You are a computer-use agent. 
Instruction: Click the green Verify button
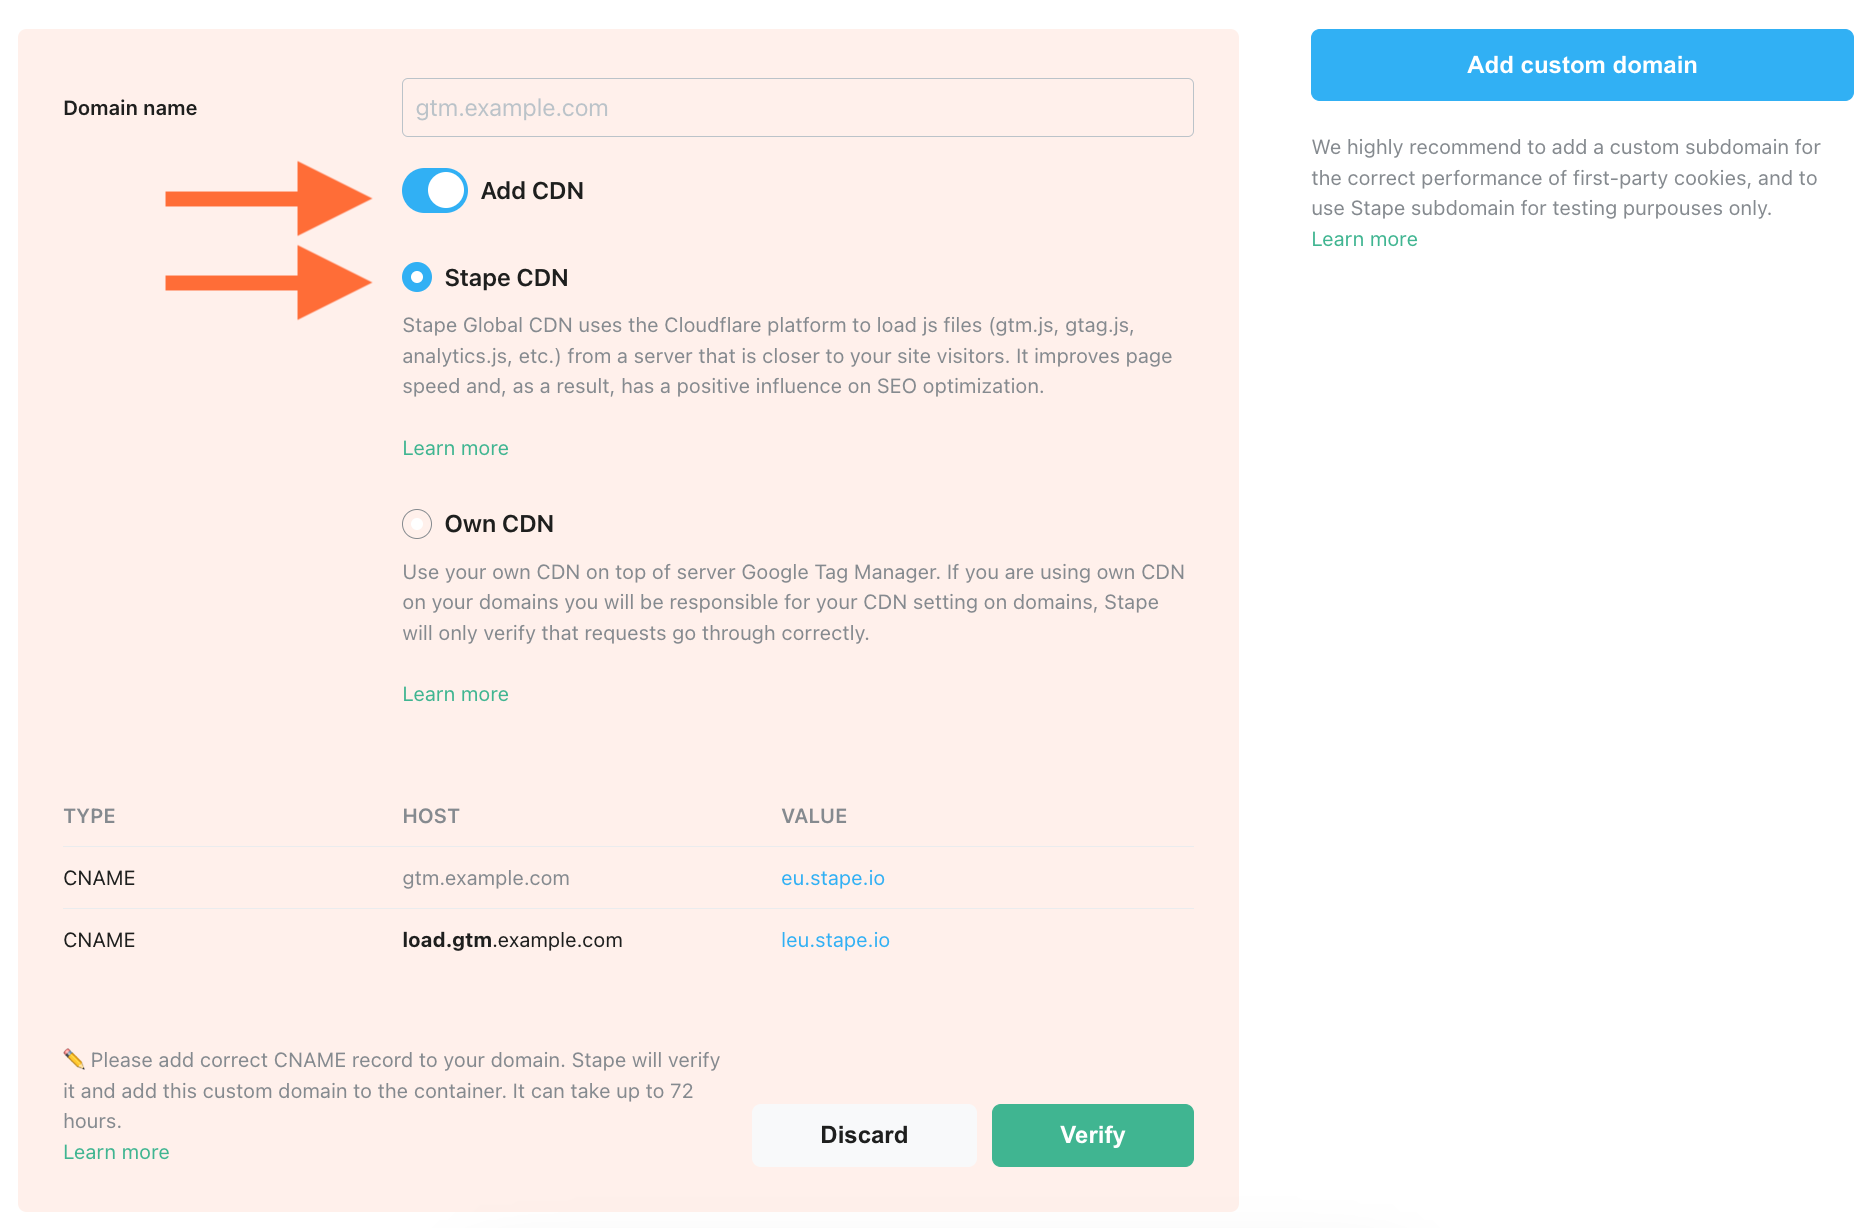(x=1093, y=1135)
